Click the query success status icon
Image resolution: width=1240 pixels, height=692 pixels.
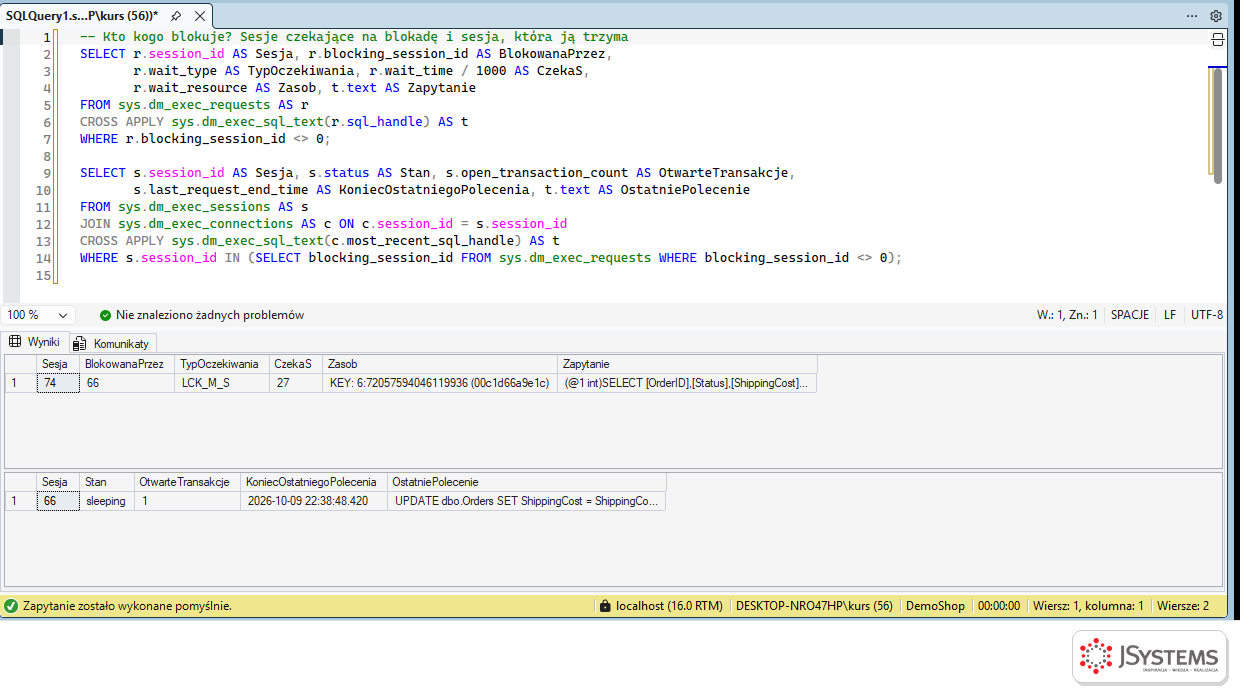coord(11,606)
